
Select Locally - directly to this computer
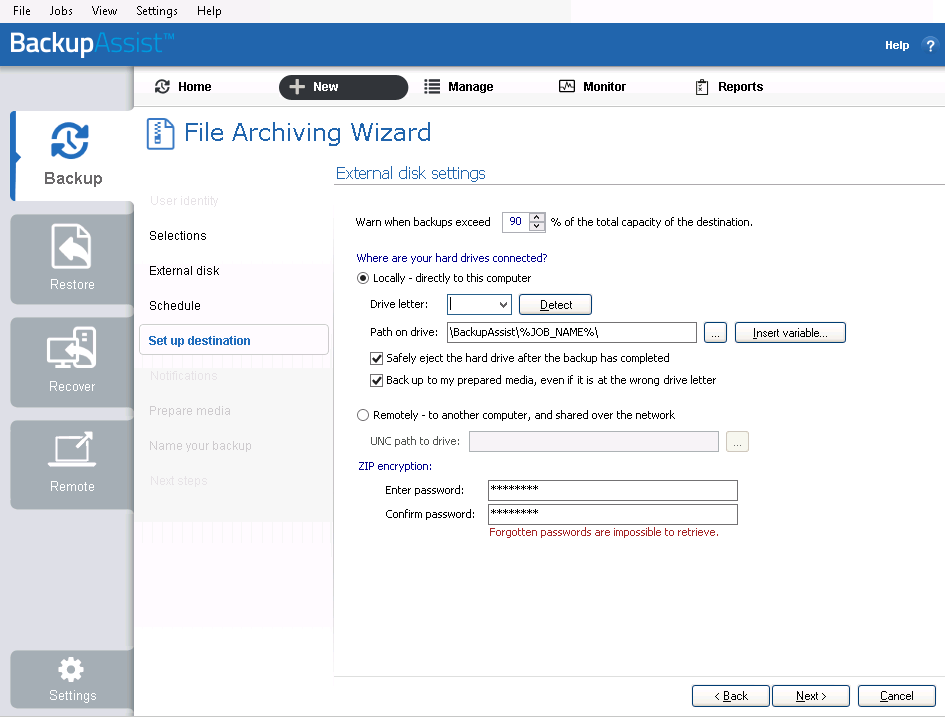click(x=363, y=278)
